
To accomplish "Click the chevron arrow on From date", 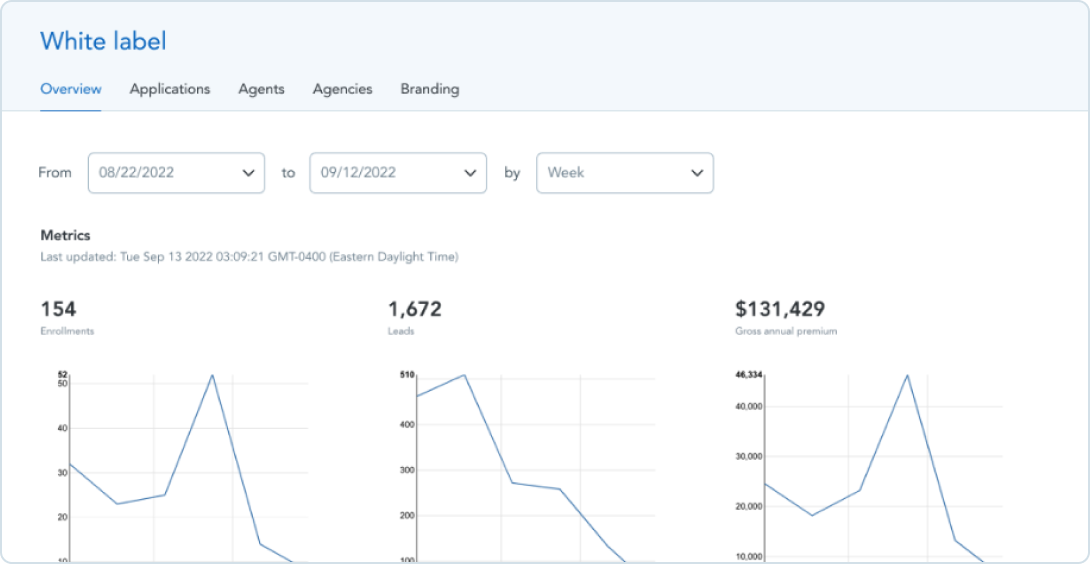I will click(x=248, y=173).
